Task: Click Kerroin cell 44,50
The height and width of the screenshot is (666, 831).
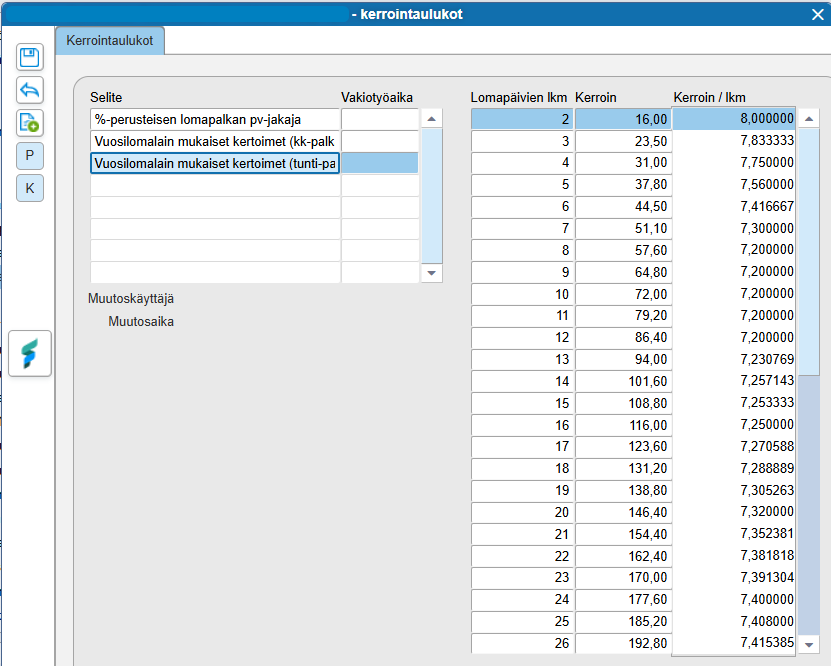Action: (x=623, y=207)
